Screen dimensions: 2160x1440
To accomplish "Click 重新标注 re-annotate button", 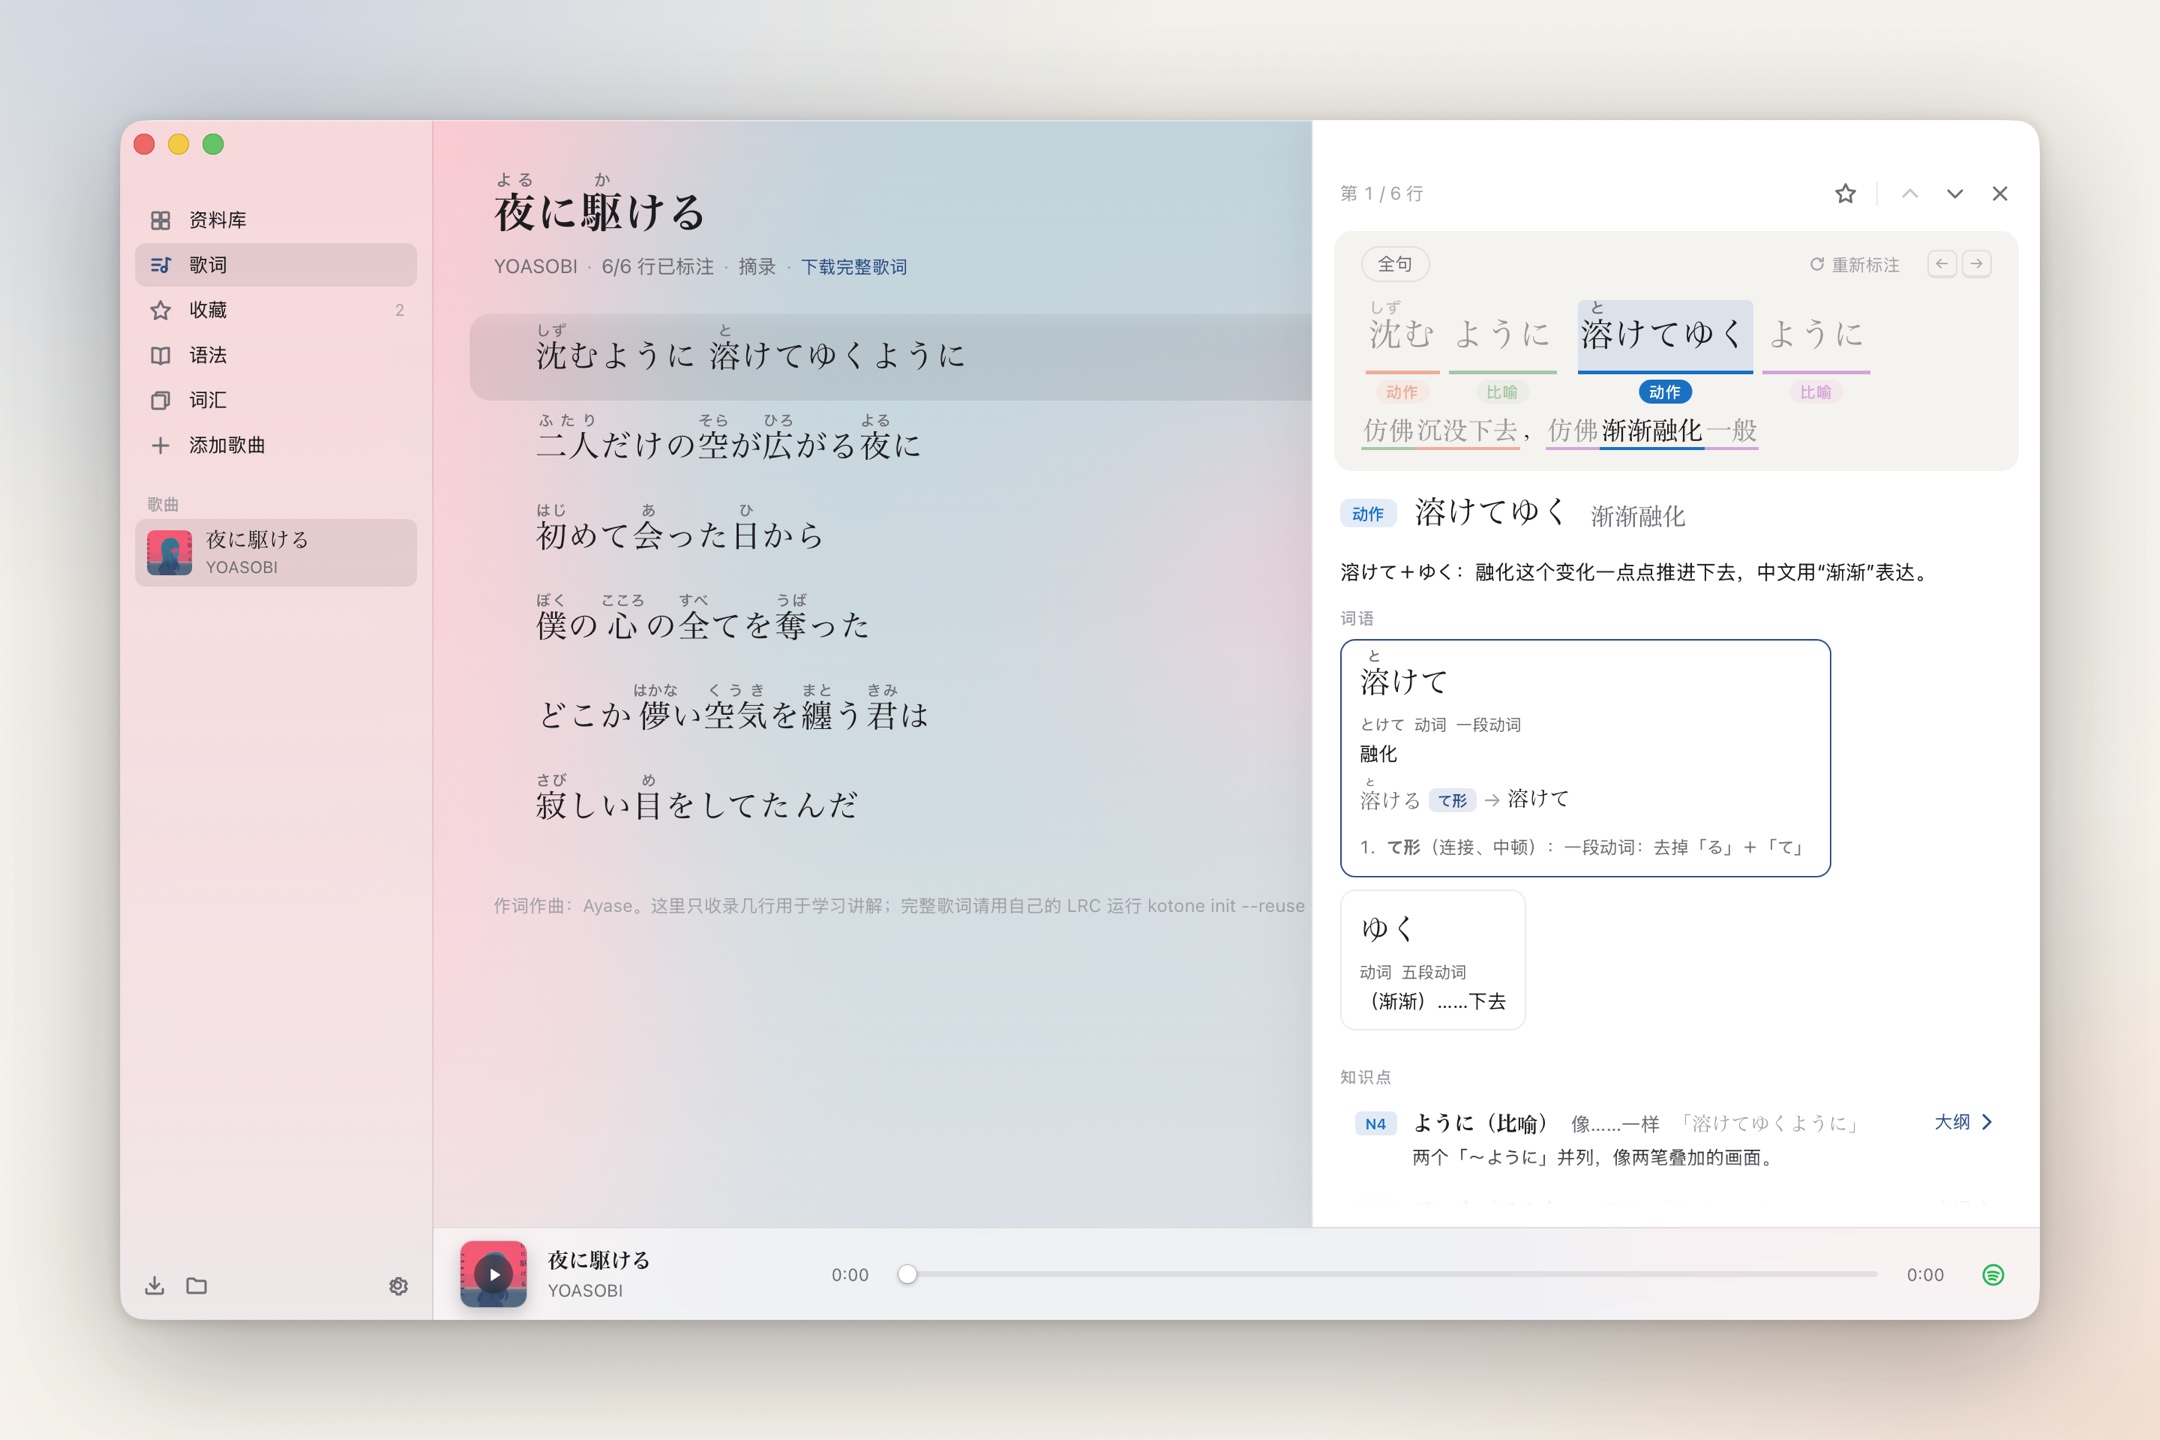I will [x=1855, y=265].
